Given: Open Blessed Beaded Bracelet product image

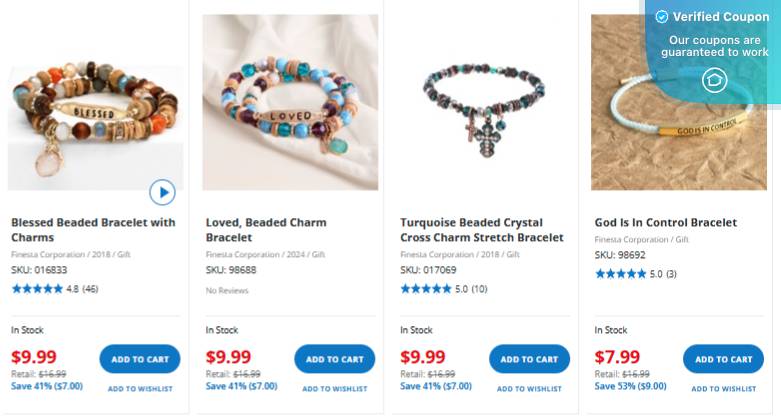Looking at the screenshot, I should 95,115.
